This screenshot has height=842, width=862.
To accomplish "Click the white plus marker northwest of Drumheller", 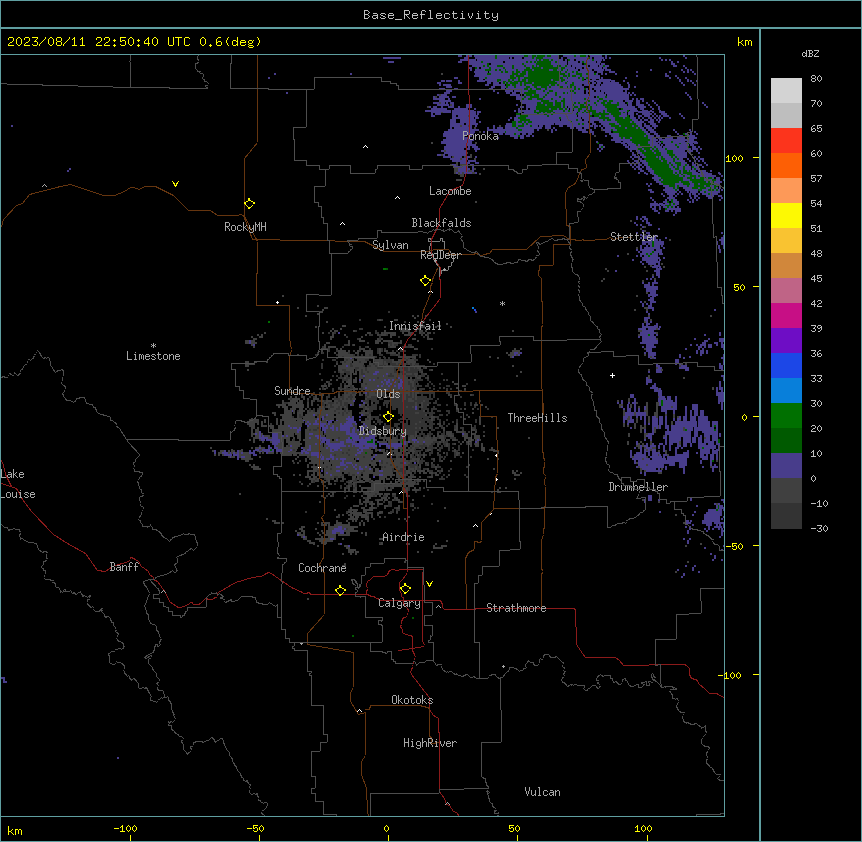I will (x=612, y=375).
